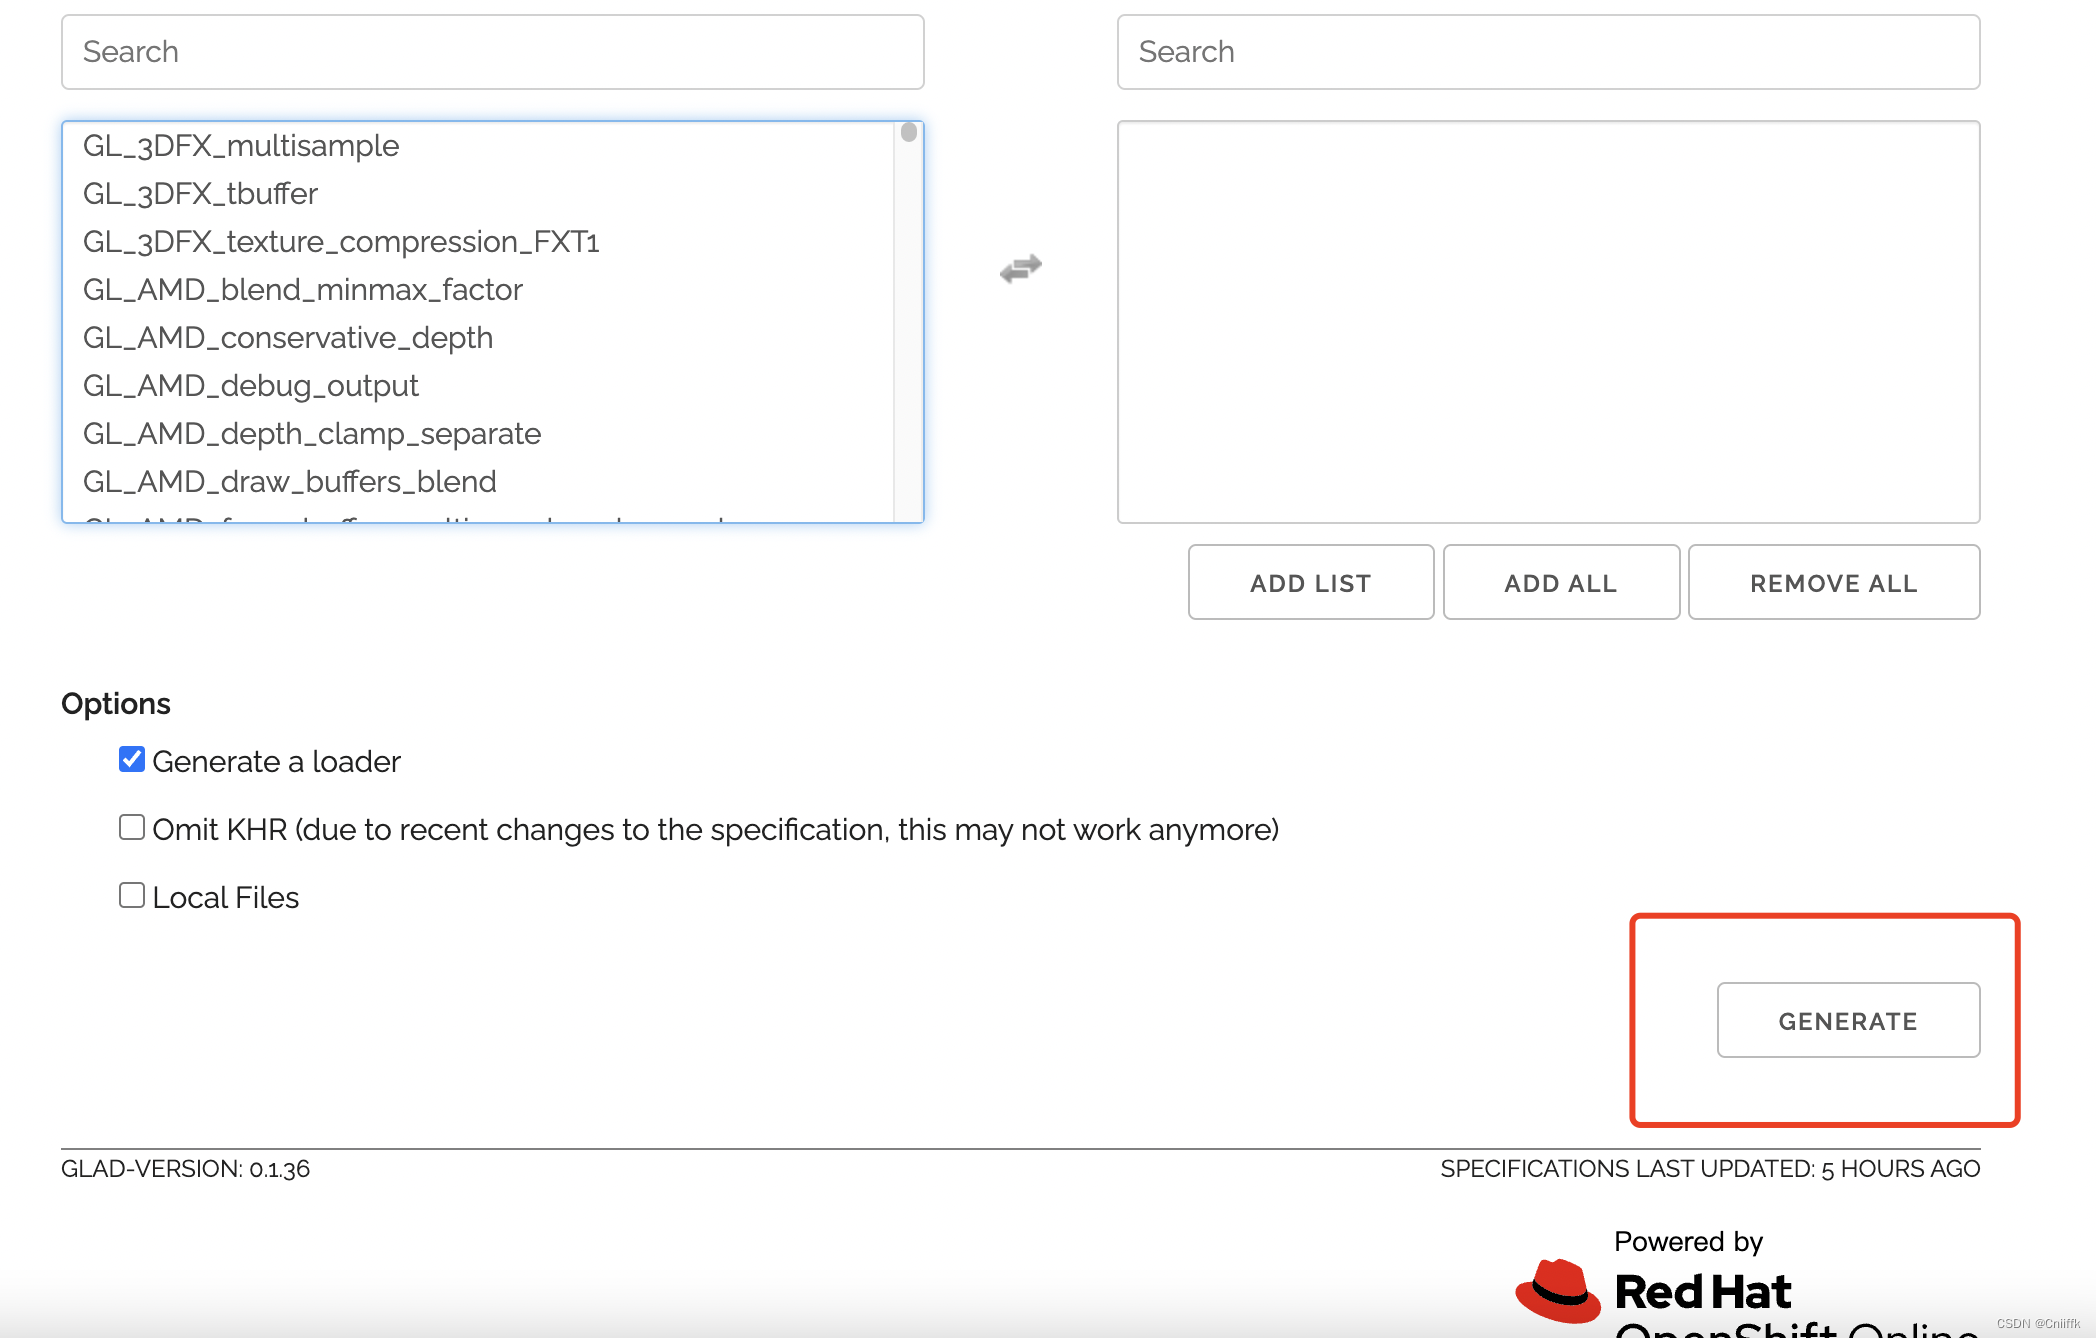
Task: Click REMOVE ALL to clear selected extensions
Action: [1833, 582]
